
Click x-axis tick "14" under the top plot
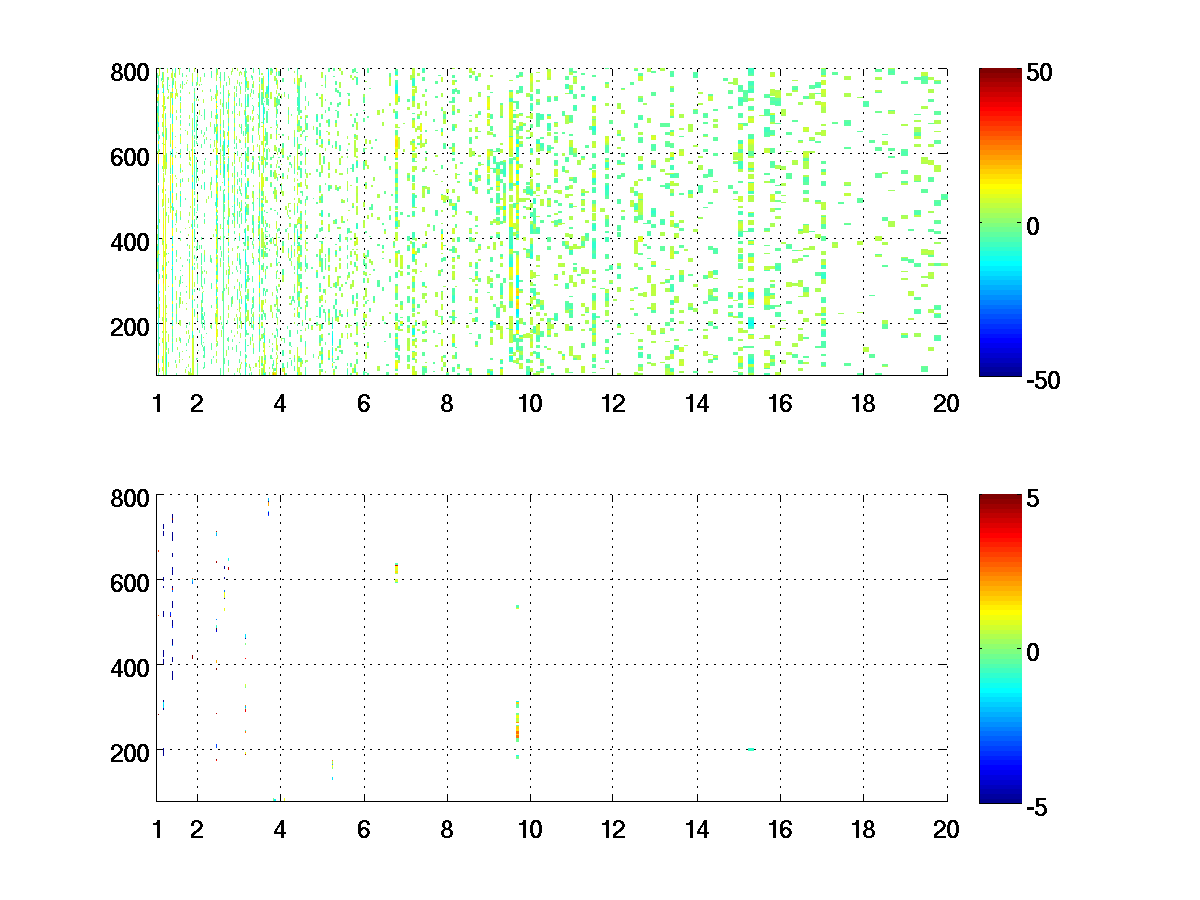tap(696, 403)
